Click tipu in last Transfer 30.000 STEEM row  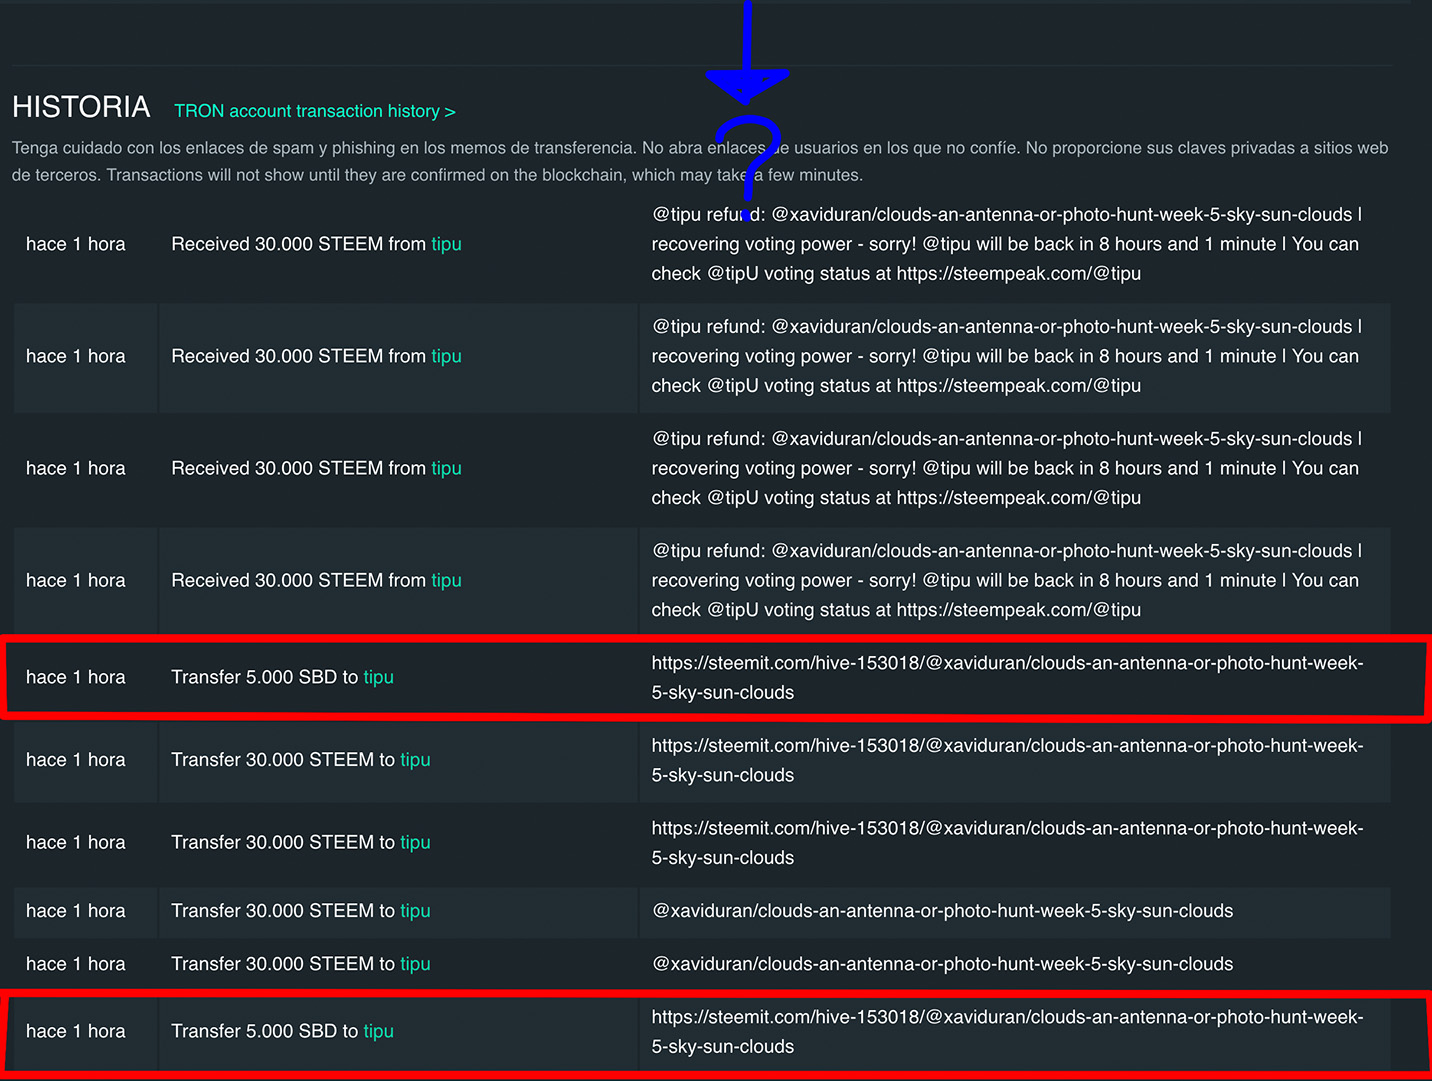pos(415,964)
